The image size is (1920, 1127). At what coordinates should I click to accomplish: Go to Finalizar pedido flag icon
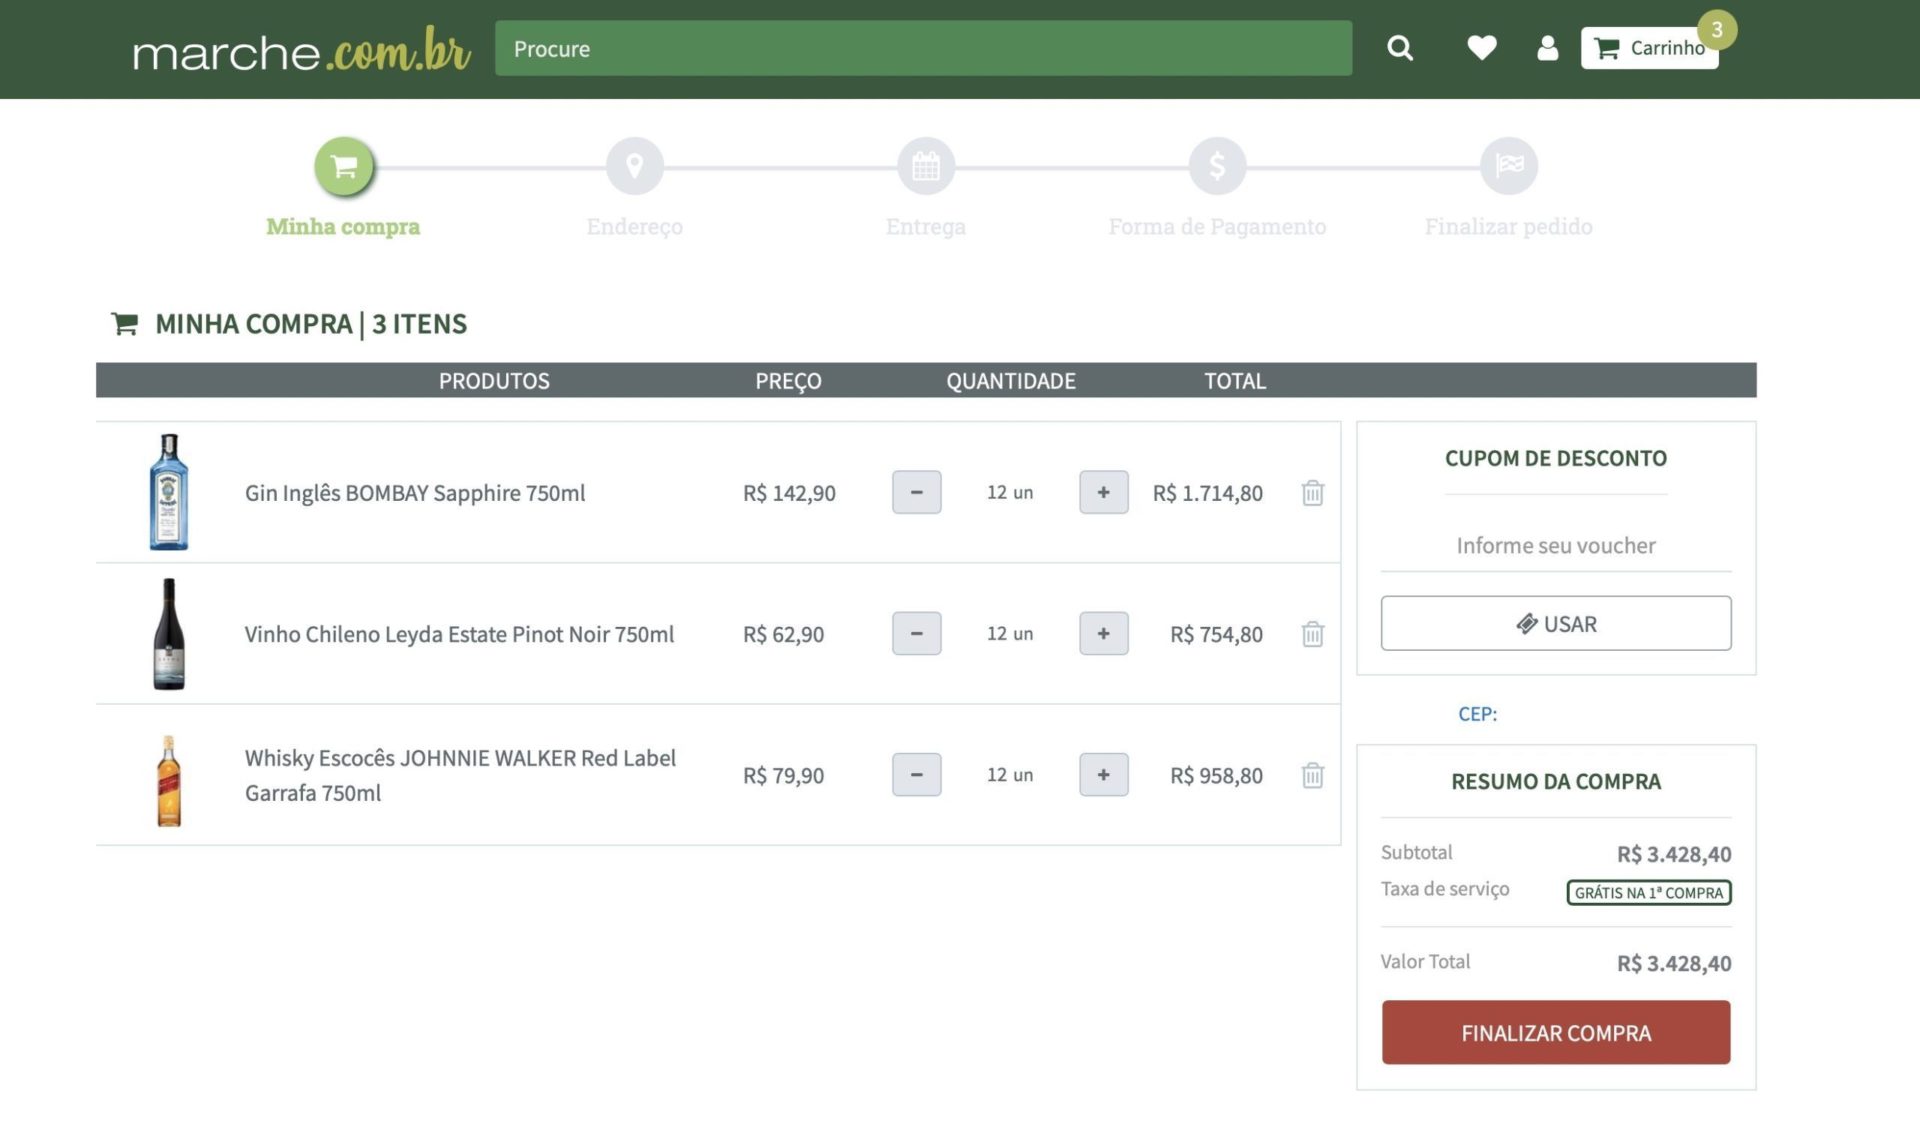[x=1508, y=166]
